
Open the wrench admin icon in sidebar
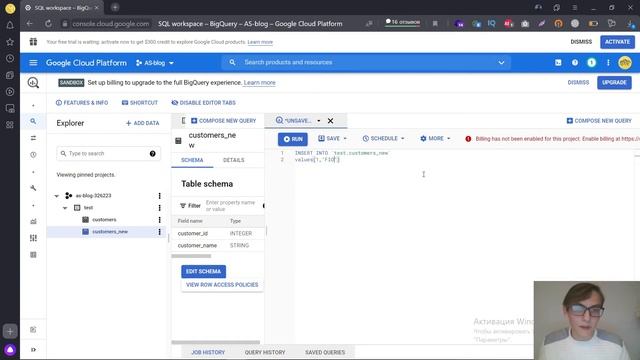pos(33,188)
